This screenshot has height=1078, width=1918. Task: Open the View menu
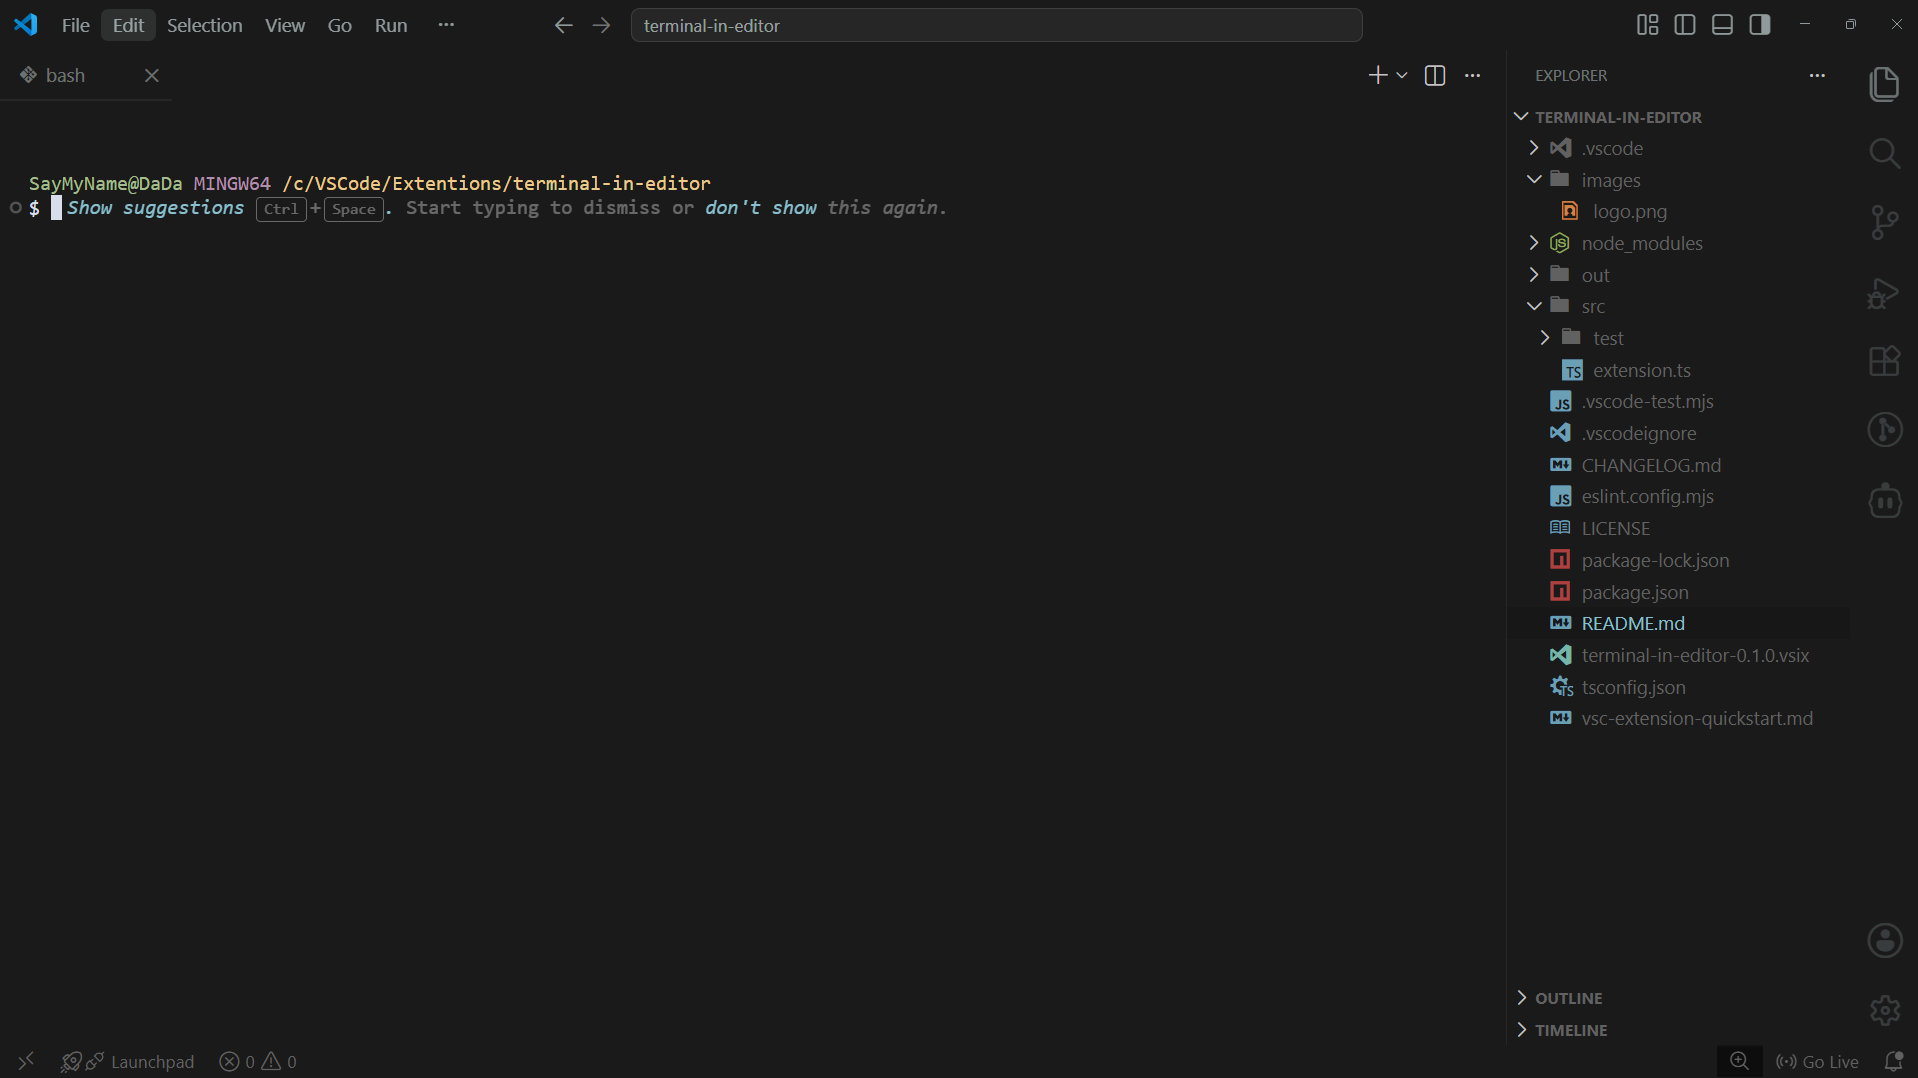click(285, 25)
